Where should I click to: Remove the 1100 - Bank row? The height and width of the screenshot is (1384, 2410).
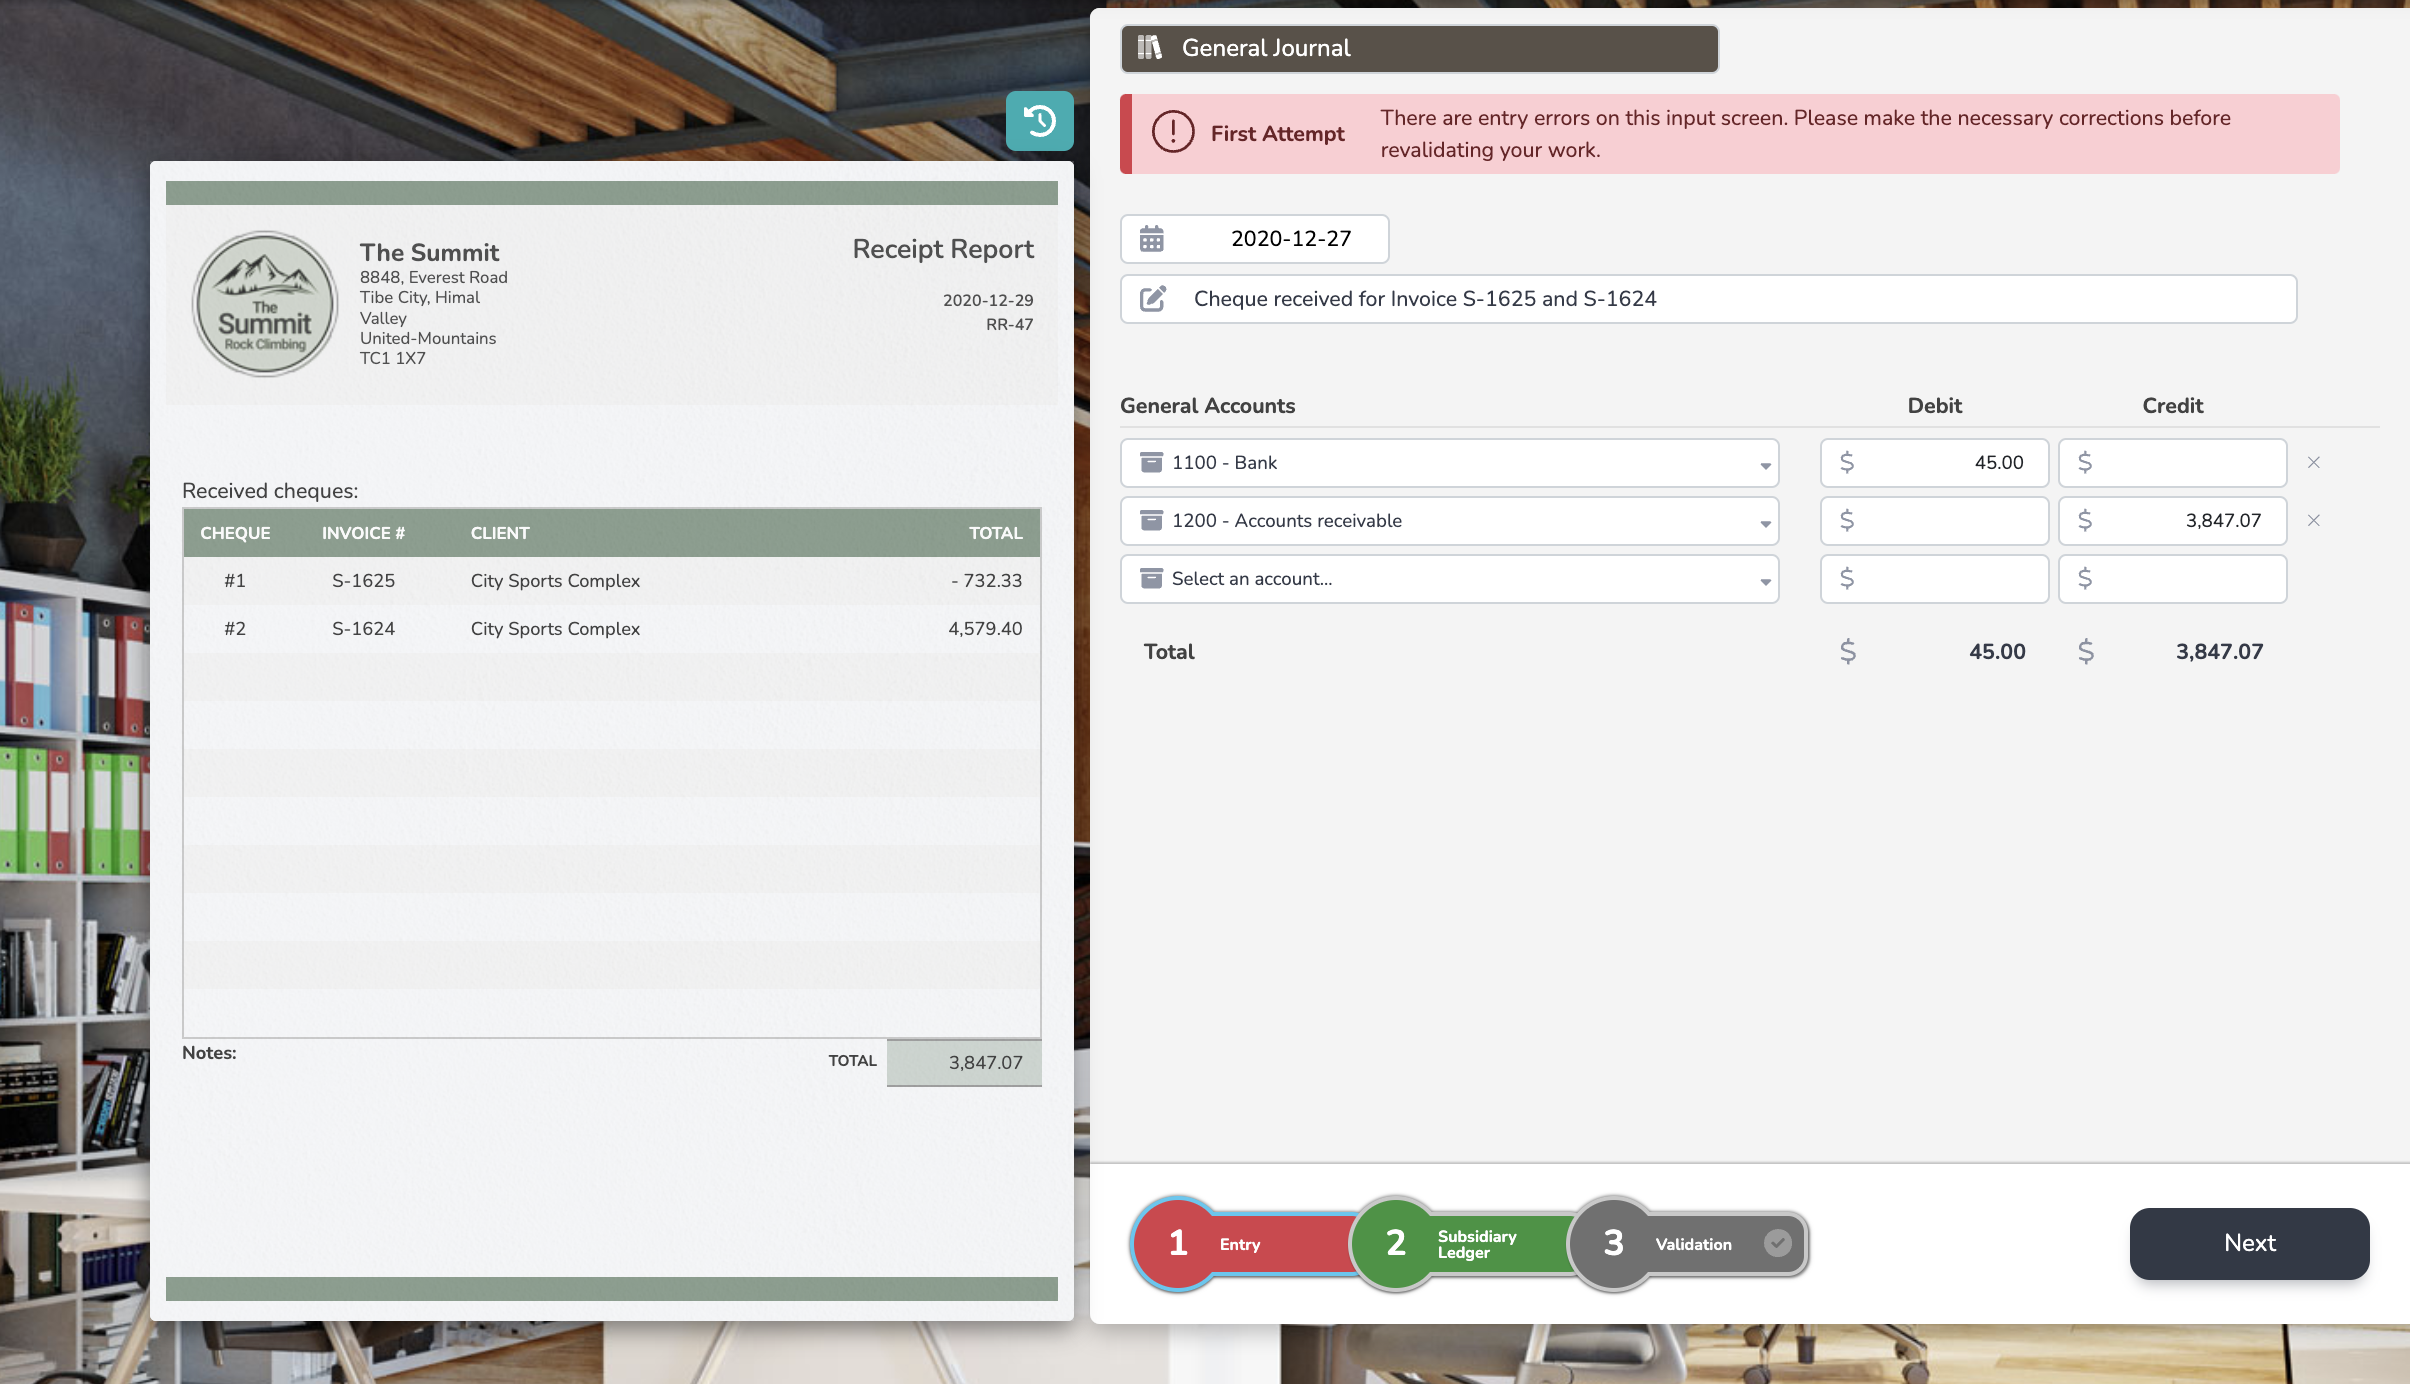[x=2313, y=463]
